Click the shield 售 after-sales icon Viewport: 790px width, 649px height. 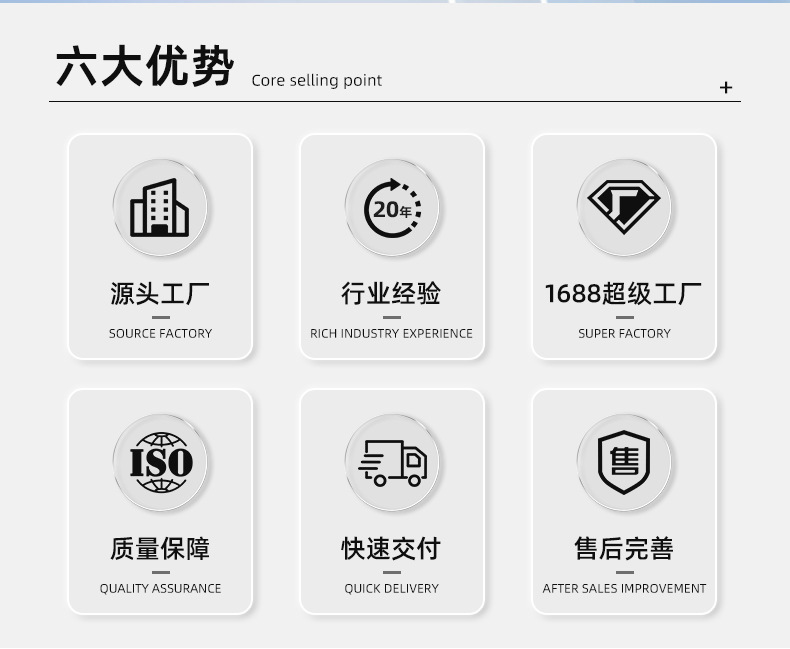[x=624, y=463]
